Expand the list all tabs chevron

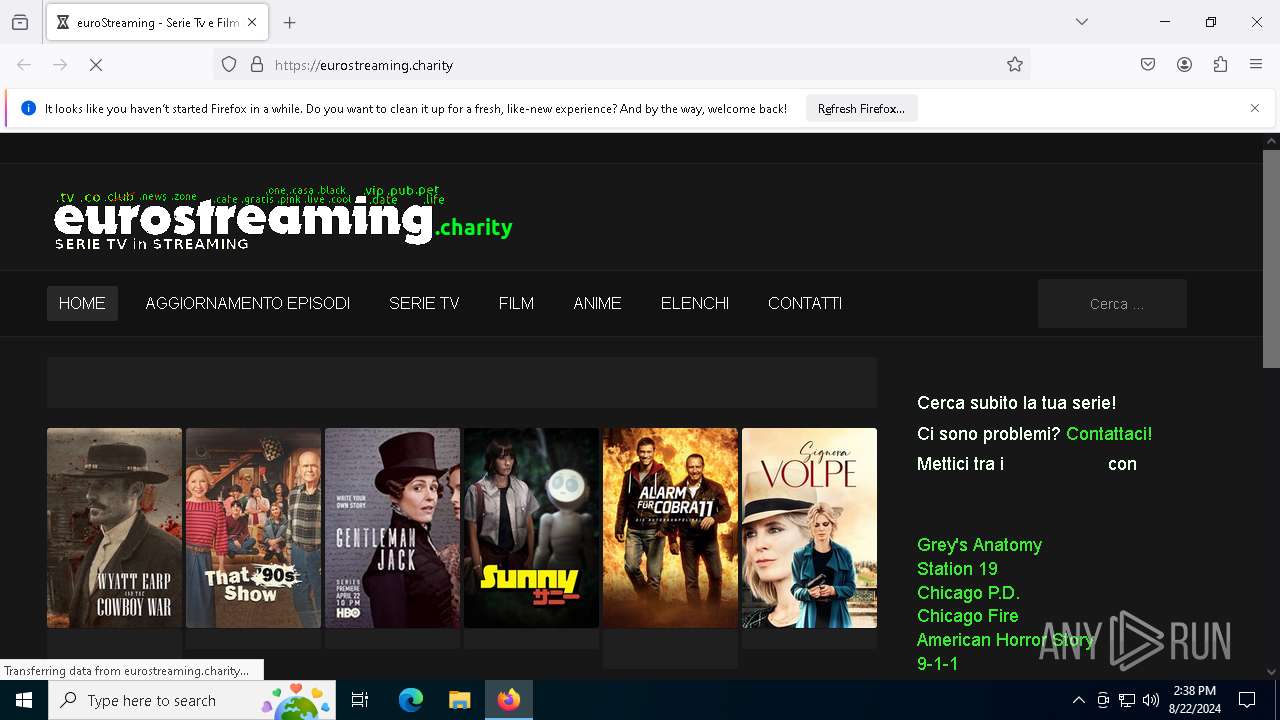[1082, 22]
